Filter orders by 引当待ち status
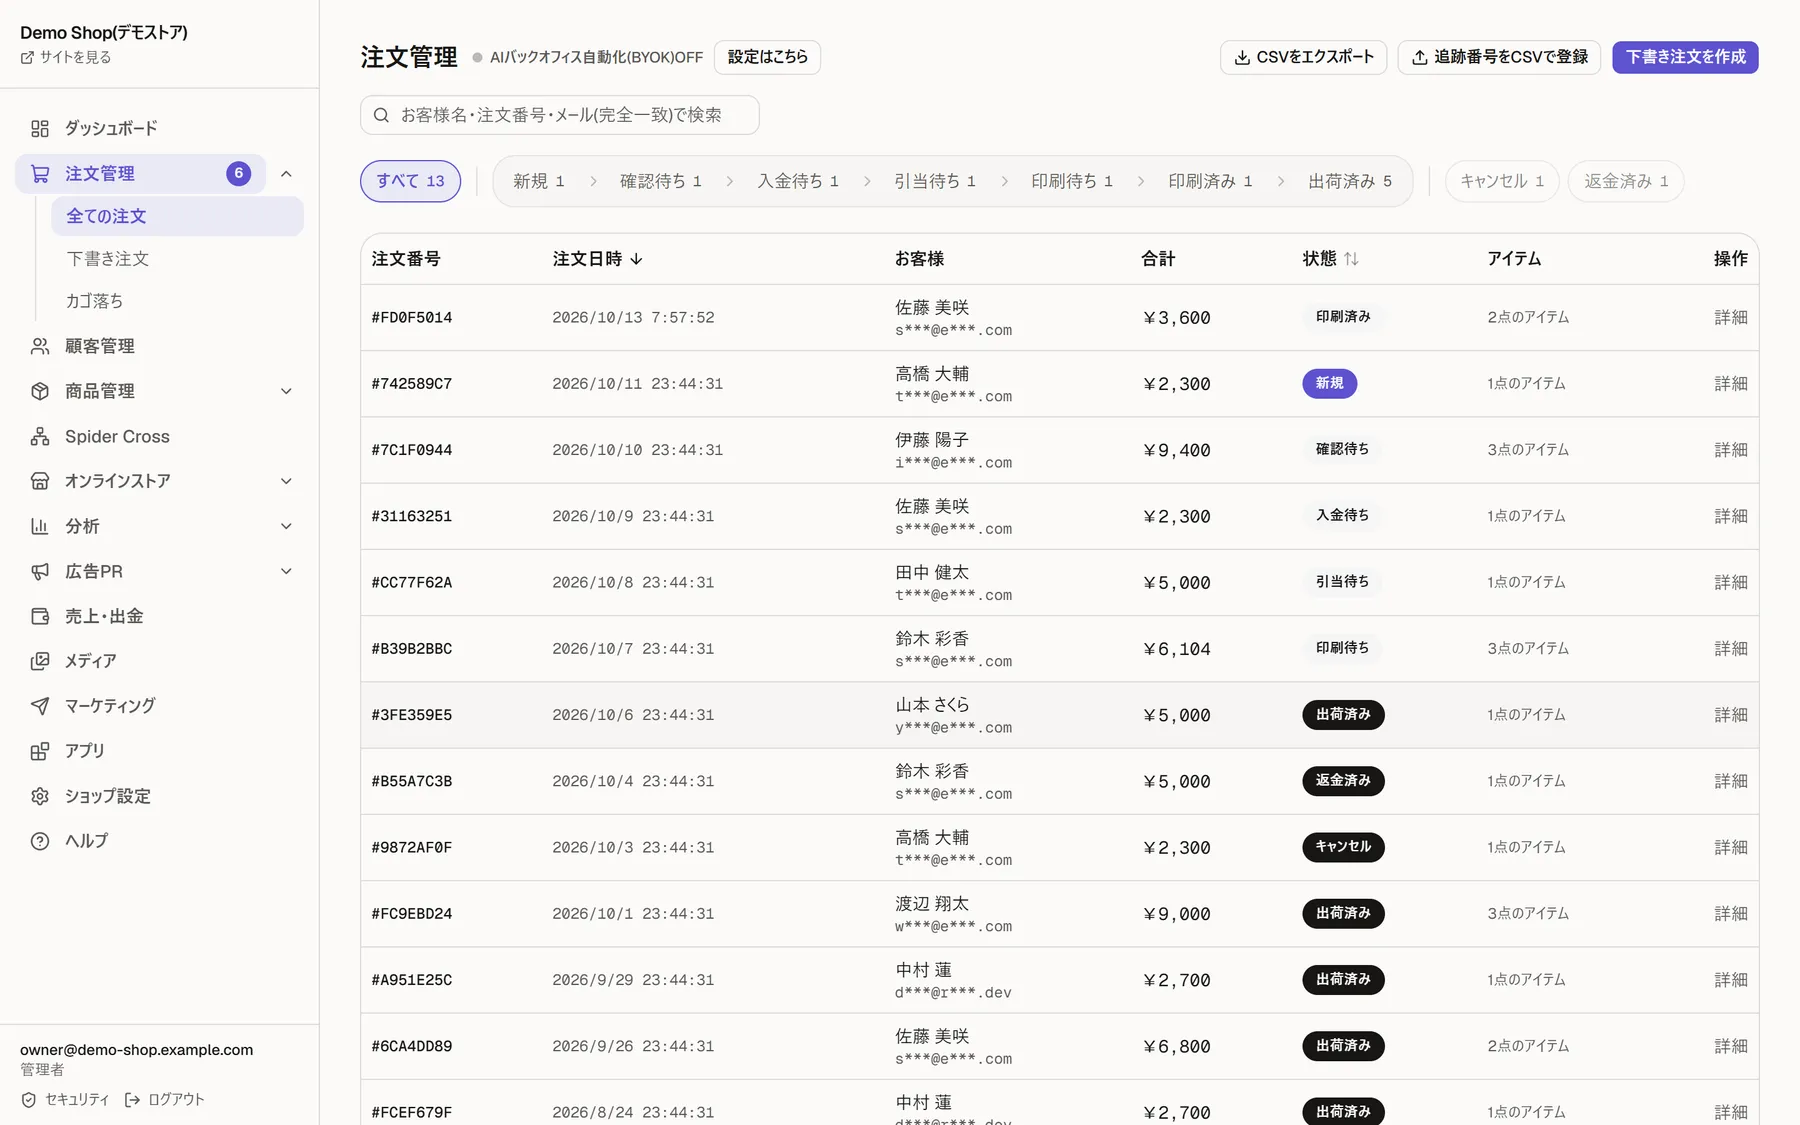1800x1125 pixels. pos(934,181)
